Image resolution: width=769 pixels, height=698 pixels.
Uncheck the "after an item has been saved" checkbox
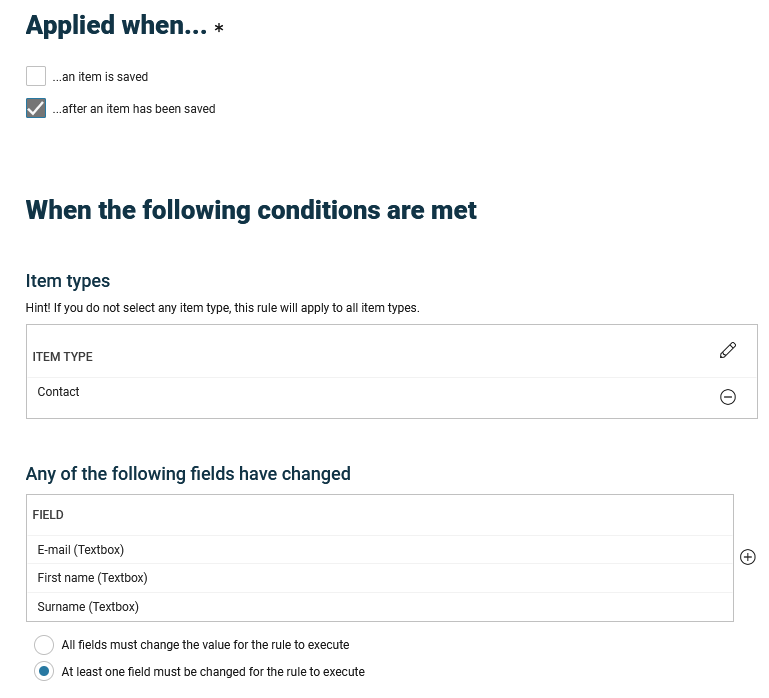[36, 108]
